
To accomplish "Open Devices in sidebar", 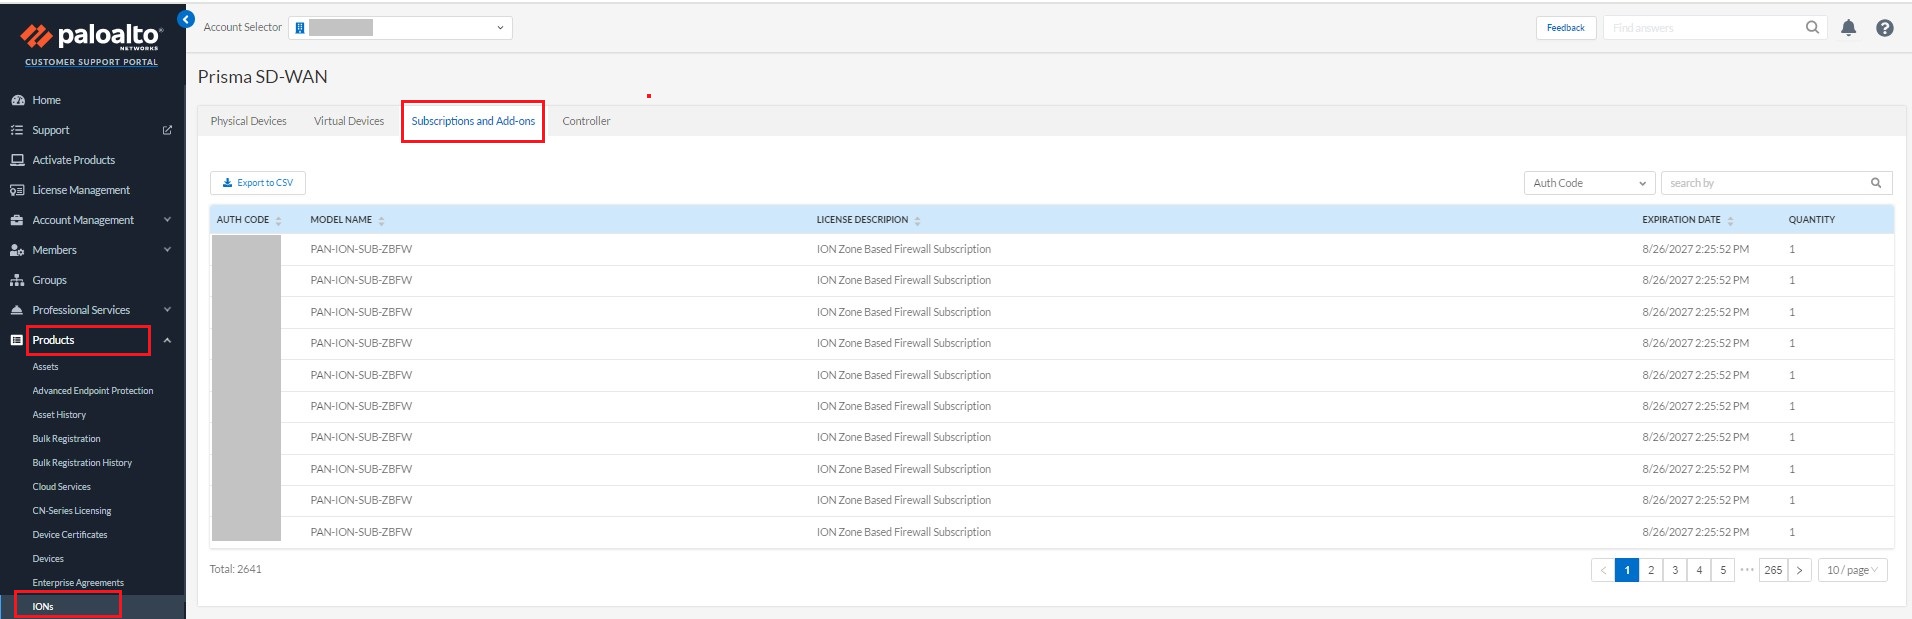I will tap(48, 559).
